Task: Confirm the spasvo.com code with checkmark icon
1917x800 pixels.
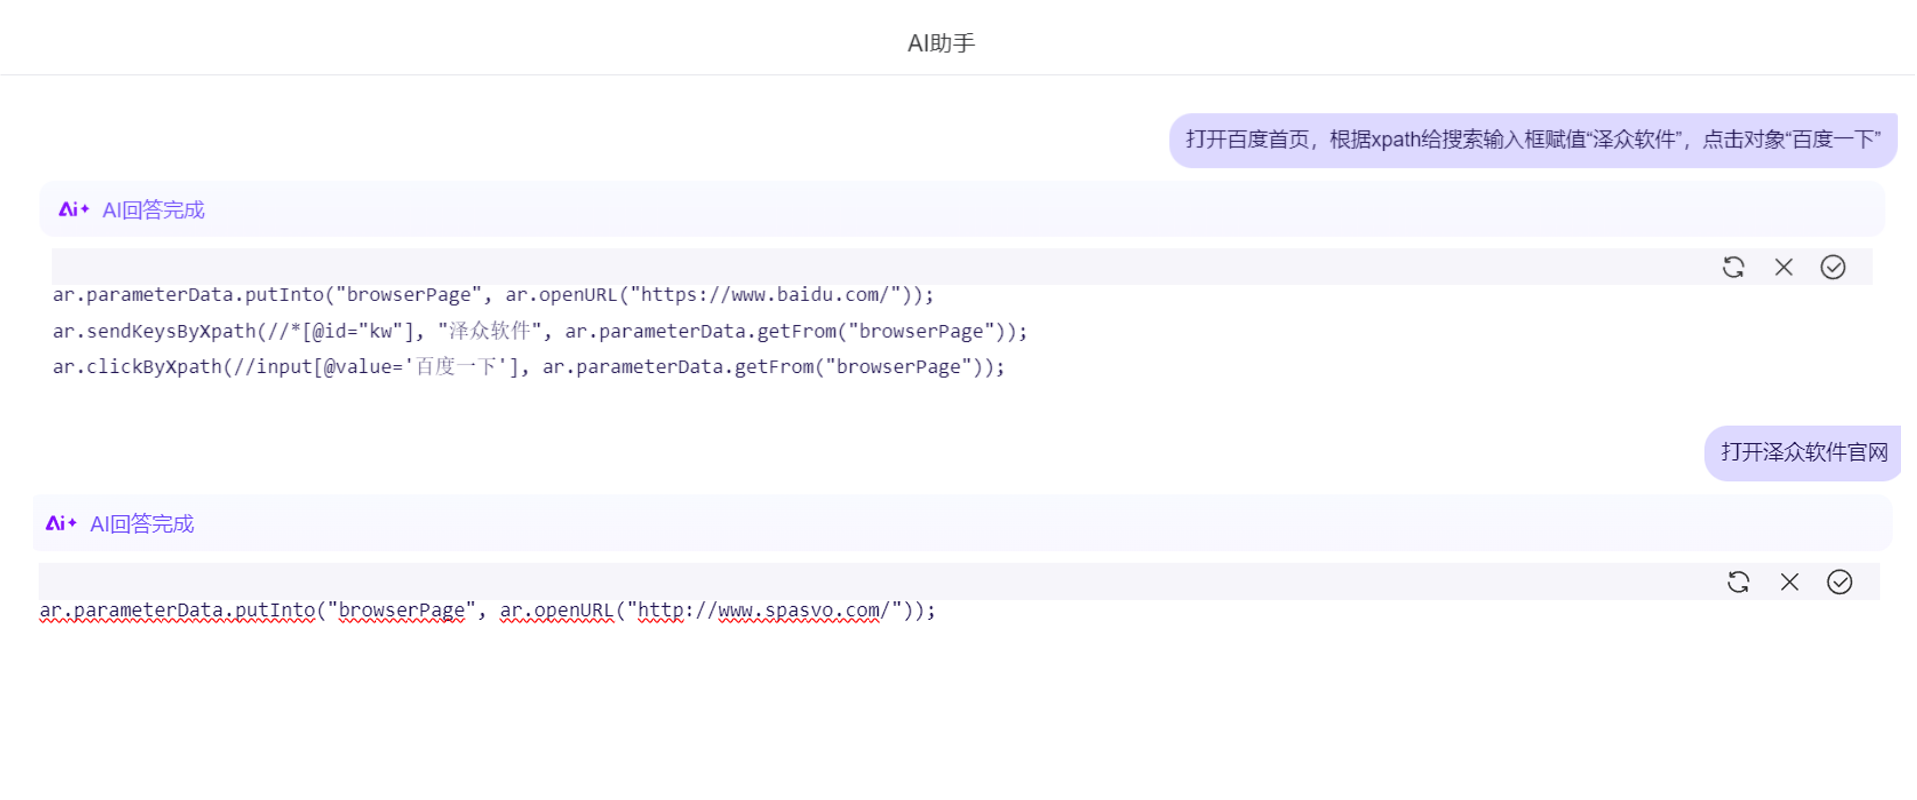Action: tap(1839, 582)
